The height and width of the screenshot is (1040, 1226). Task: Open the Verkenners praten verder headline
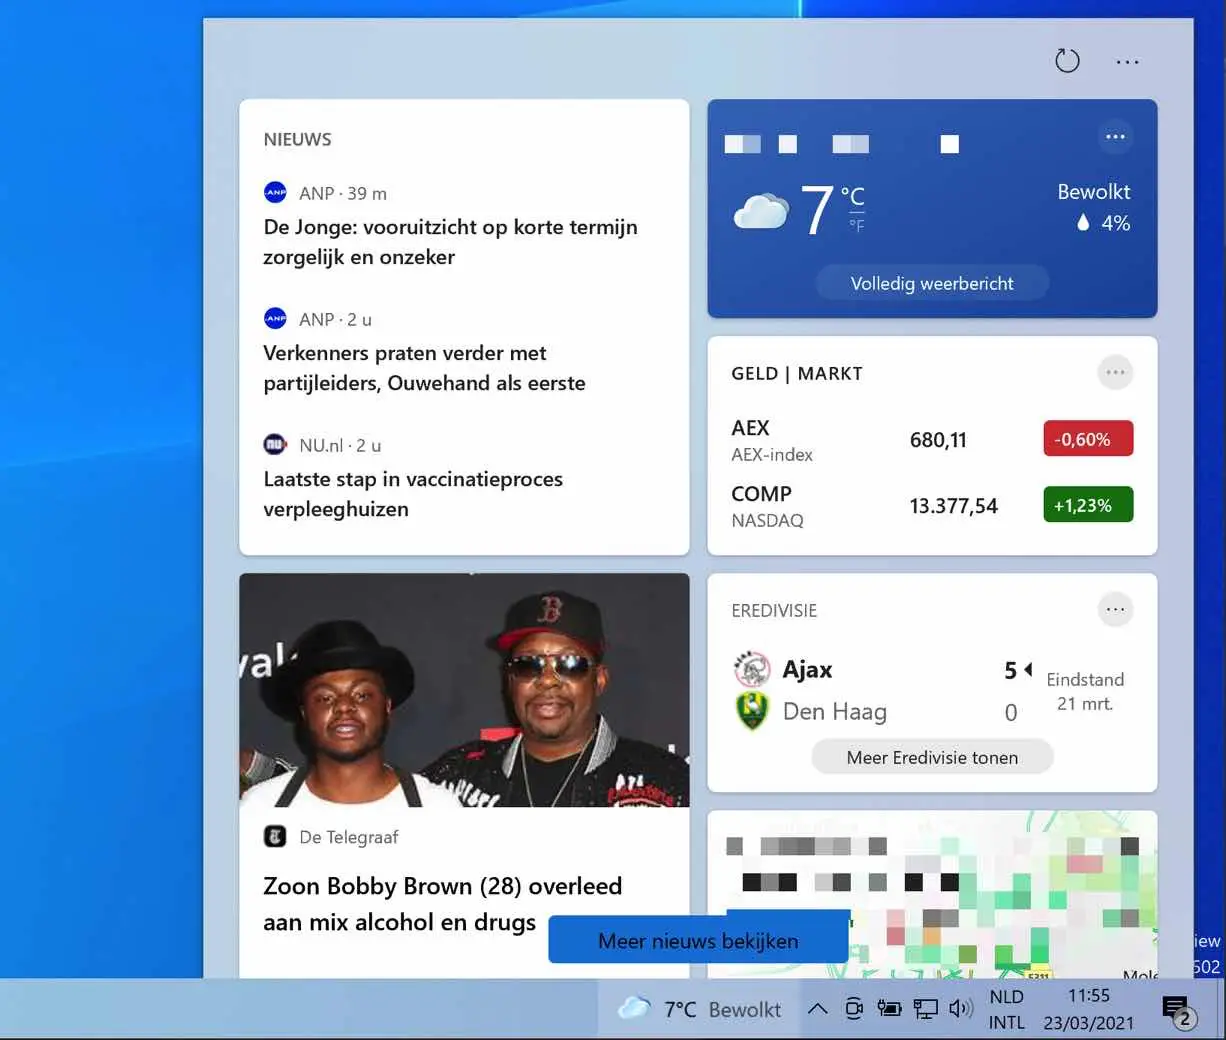424,368
